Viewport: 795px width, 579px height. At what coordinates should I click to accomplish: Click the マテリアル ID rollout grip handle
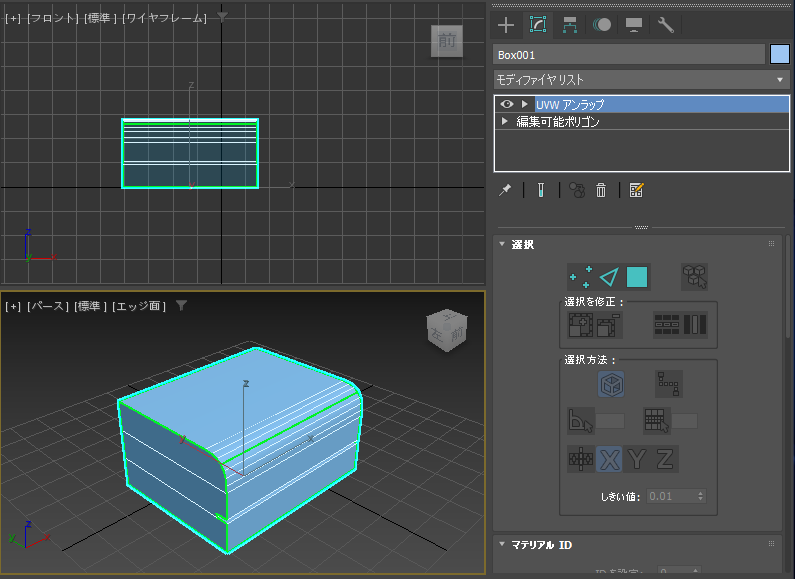[771, 544]
